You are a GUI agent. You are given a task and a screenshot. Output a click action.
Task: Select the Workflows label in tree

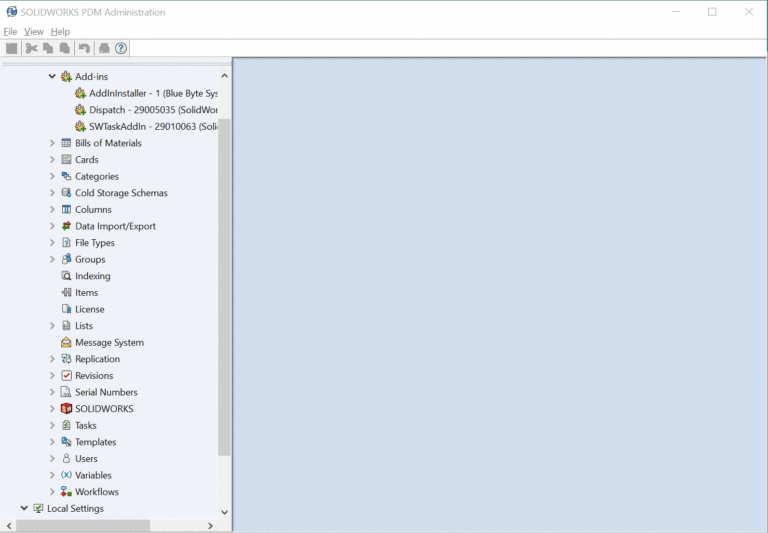coord(97,492)
